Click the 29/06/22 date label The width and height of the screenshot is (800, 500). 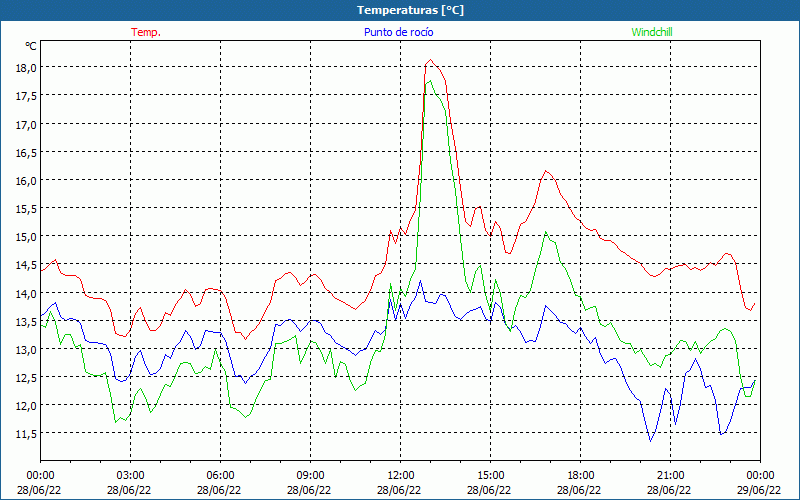[758, 490]
